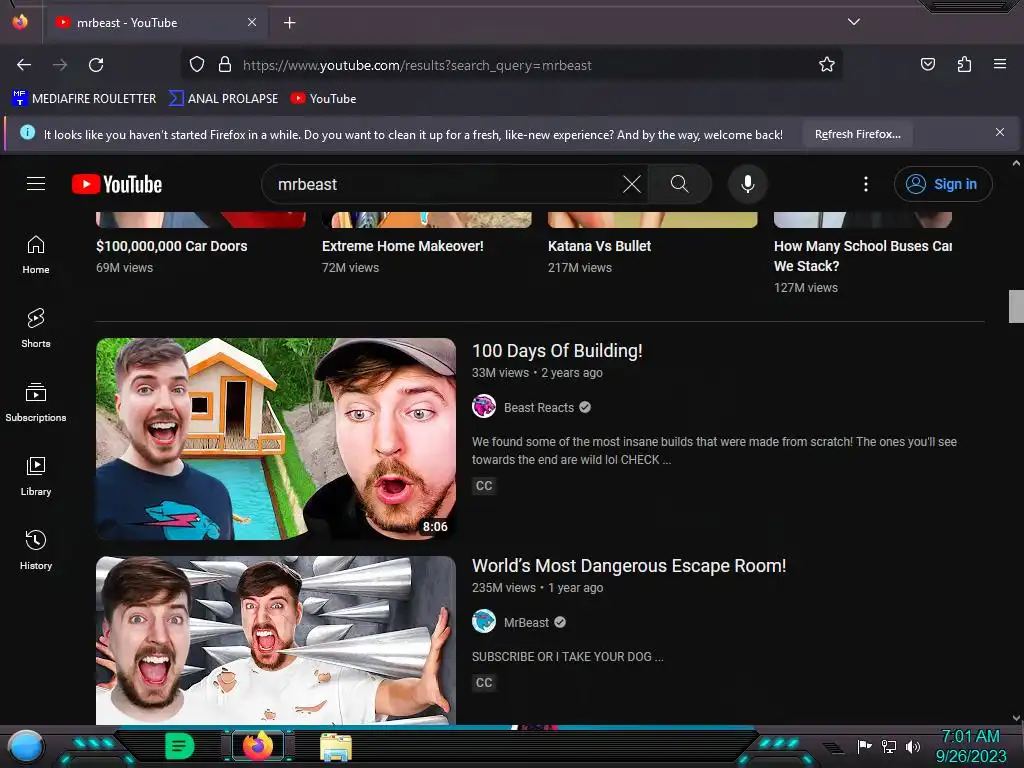Go to YouTube home via the logo

point(117,184)
